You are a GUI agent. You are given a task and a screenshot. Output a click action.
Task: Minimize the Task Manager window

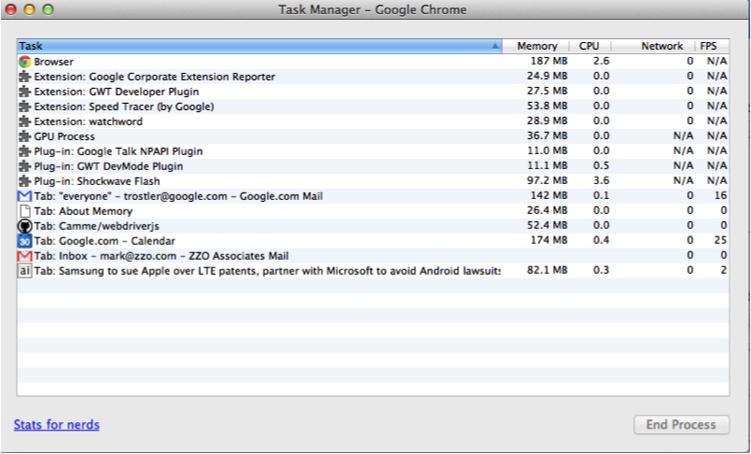(x=30, y=10)
